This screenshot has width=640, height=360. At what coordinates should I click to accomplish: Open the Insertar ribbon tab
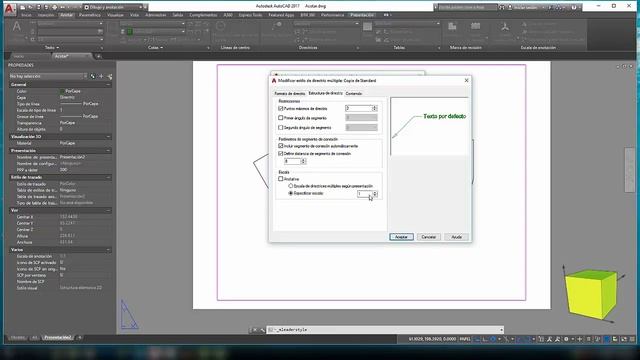[x=46, y=15]
